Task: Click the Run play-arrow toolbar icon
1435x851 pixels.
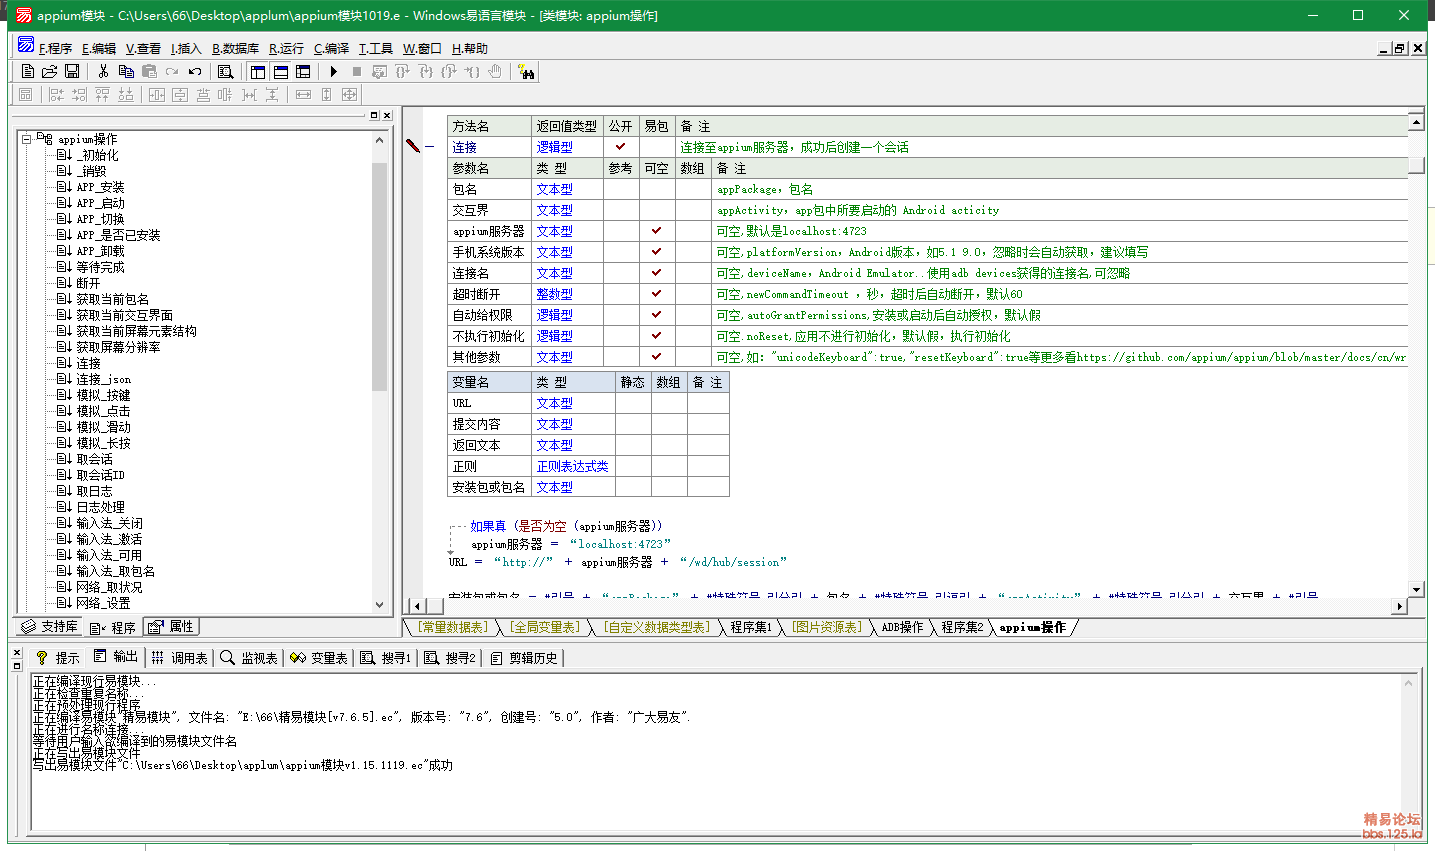Action: pyautogui.click(x=334, y=71)
